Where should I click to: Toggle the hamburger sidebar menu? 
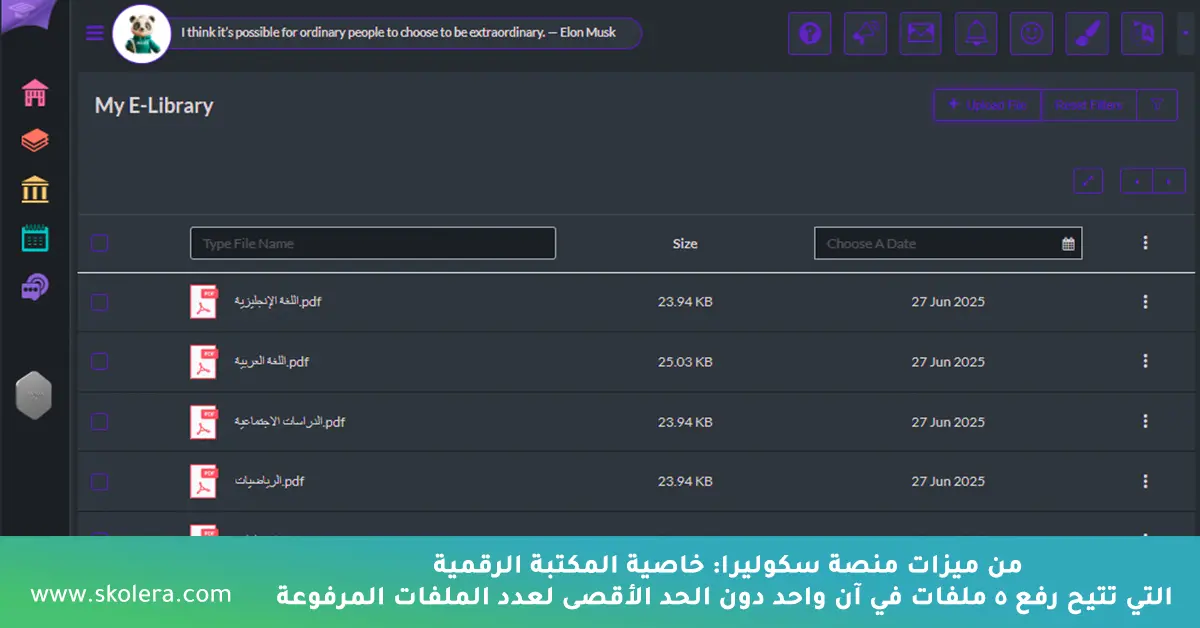point(95,33)
